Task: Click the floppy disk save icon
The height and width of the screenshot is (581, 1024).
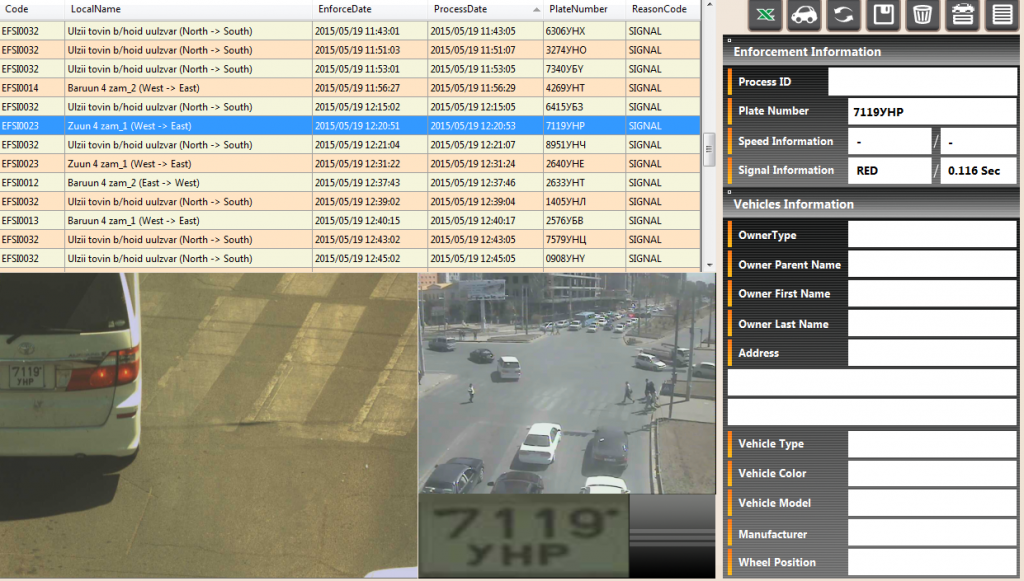Action: 883,15
